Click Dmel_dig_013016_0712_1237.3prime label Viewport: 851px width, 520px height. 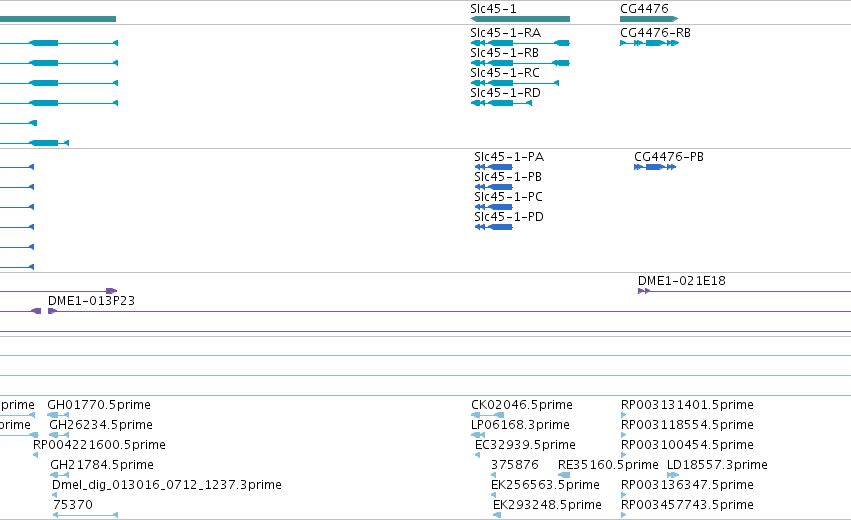point(167,485)
